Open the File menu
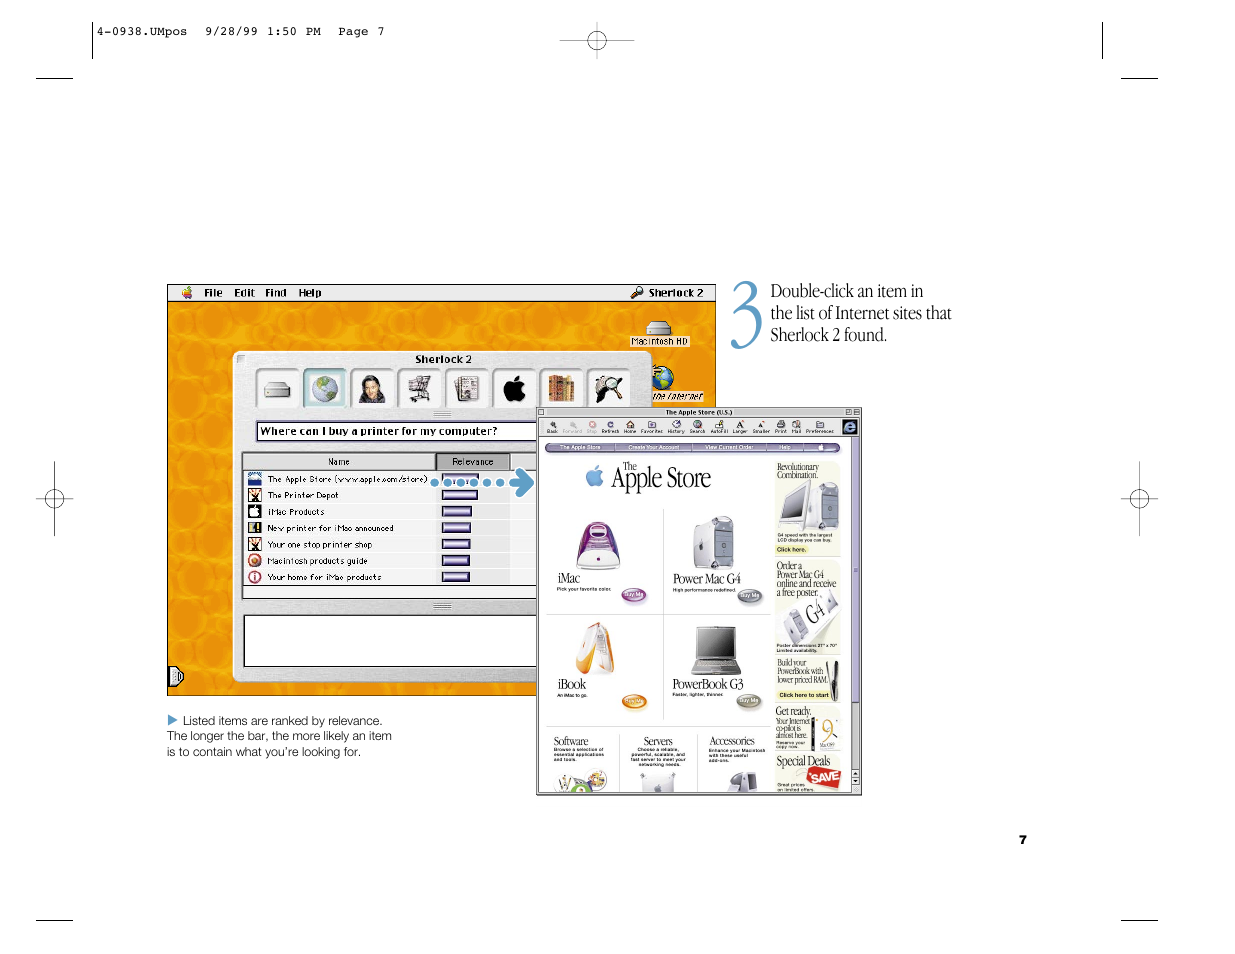This screenshot has height=954, width=1235. pyautogui.click(x=213, y=293)
